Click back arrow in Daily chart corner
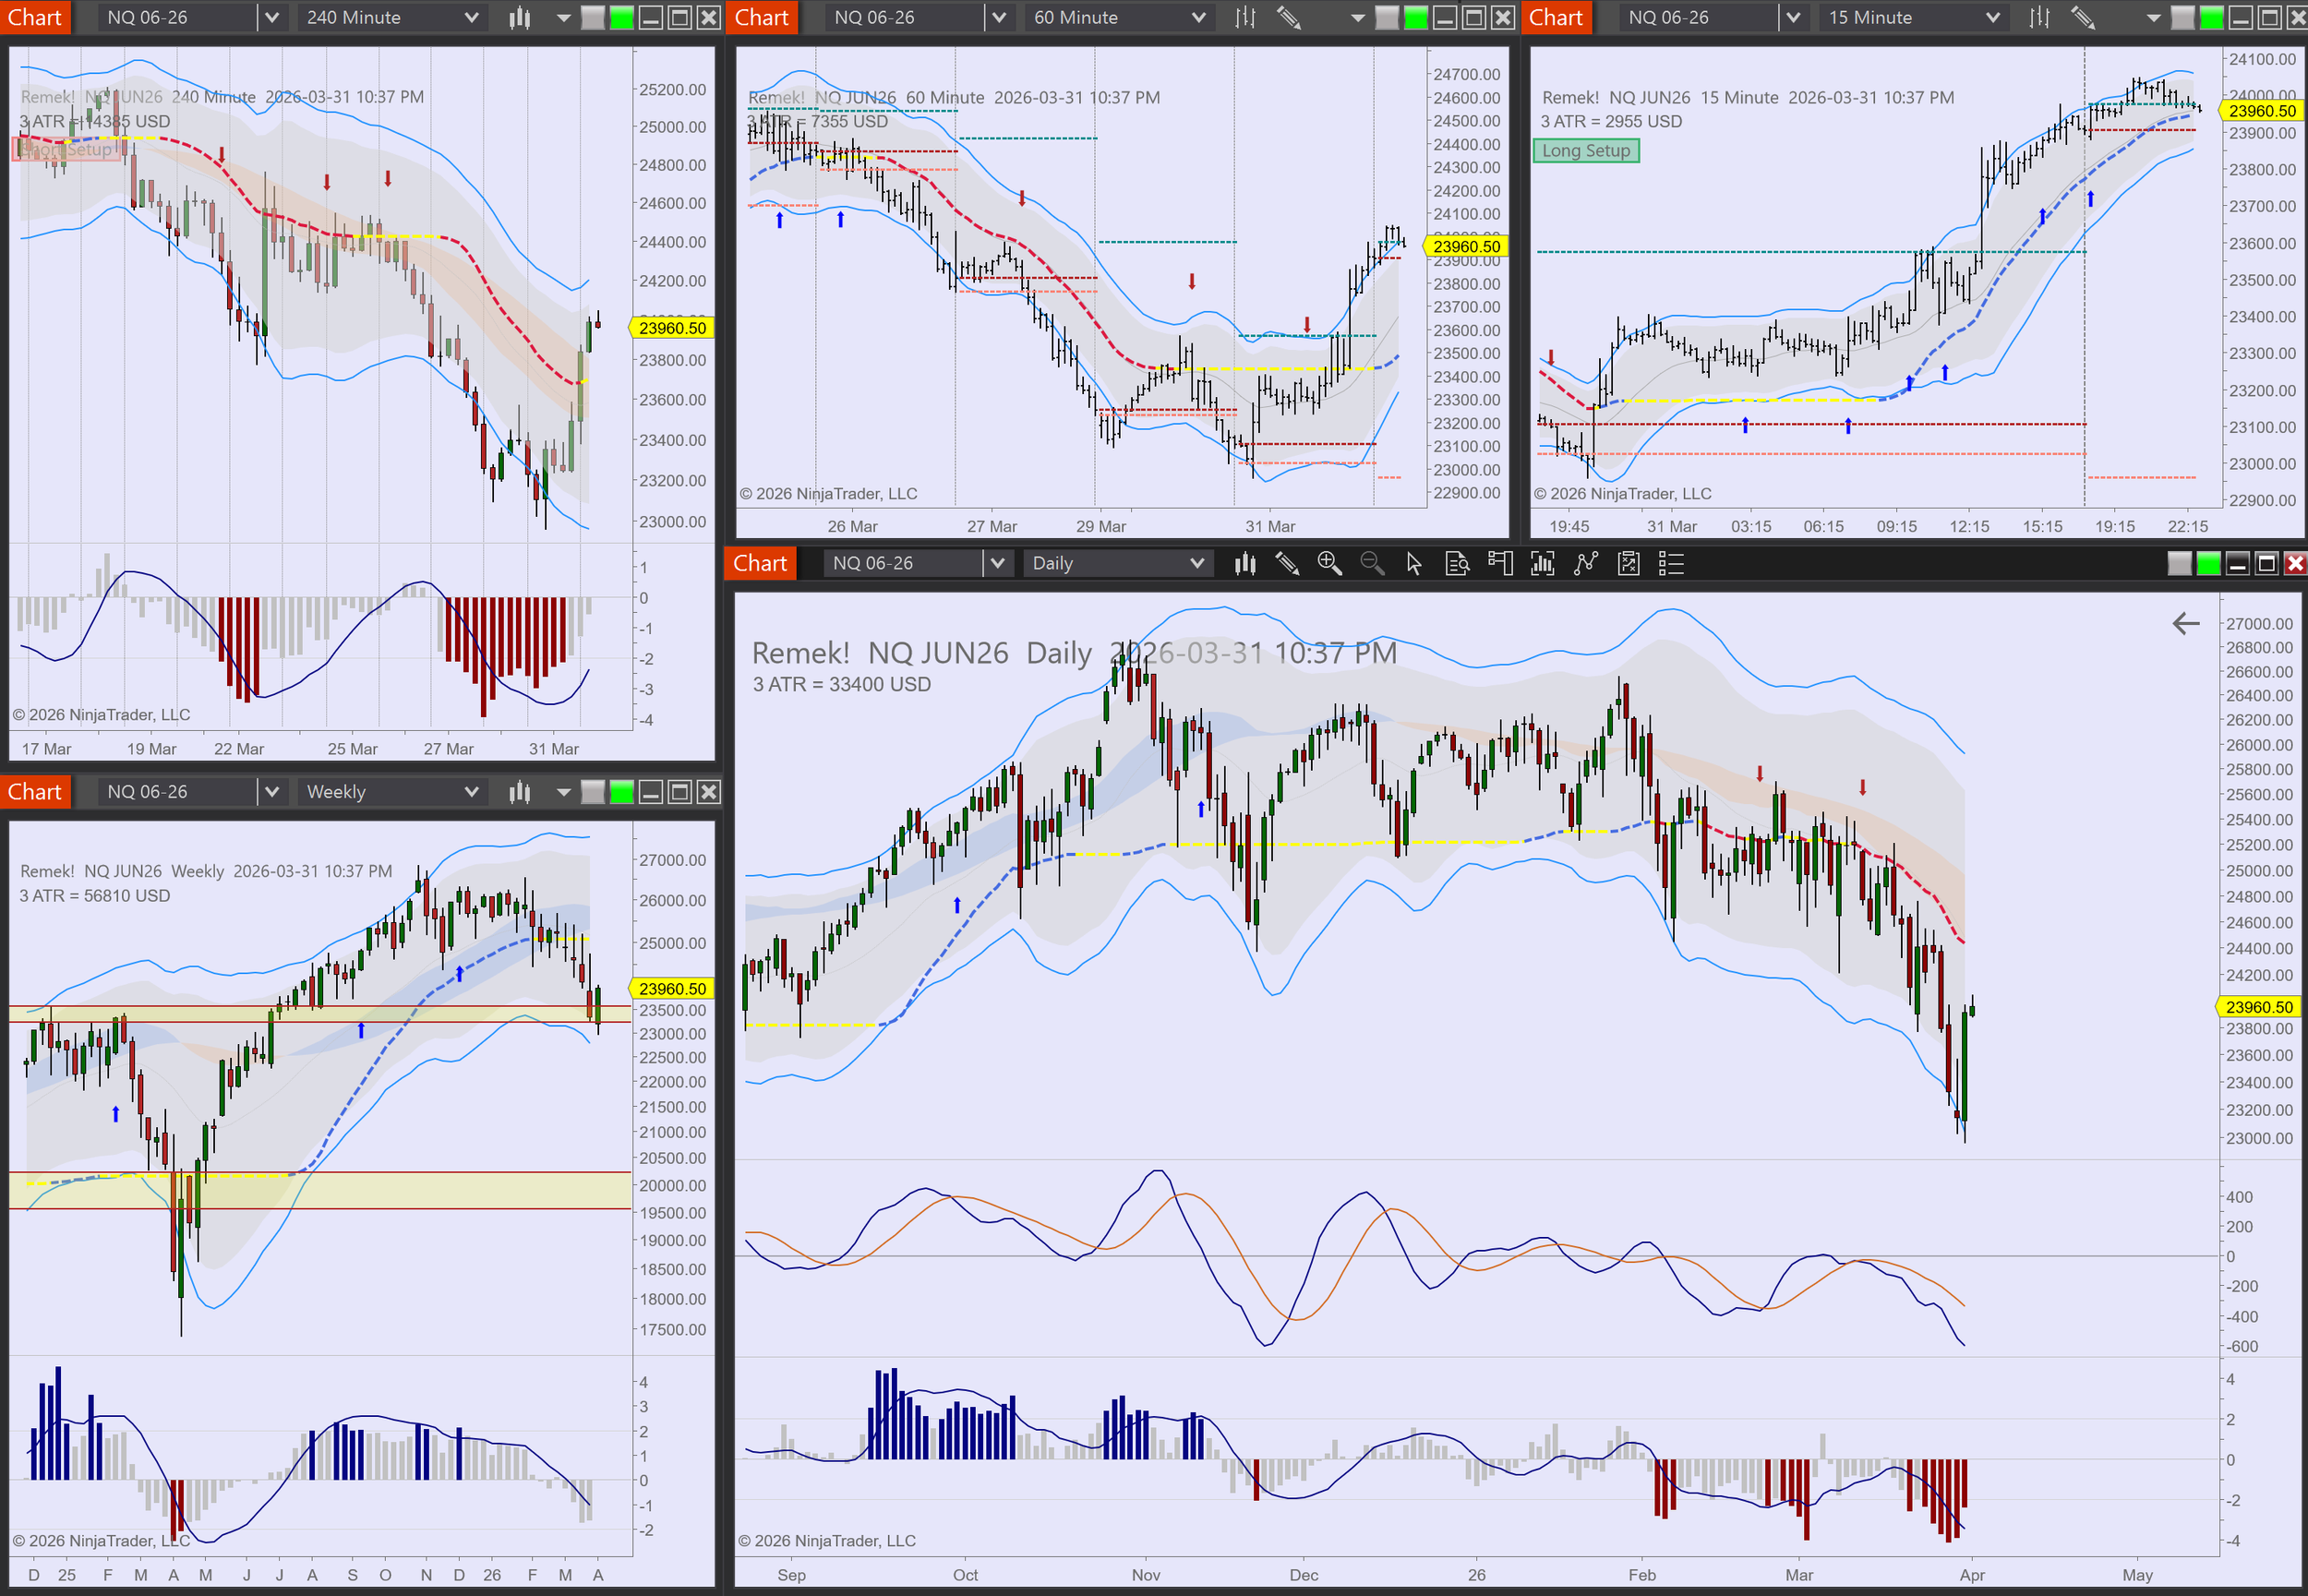 [x=2186, y=624]
